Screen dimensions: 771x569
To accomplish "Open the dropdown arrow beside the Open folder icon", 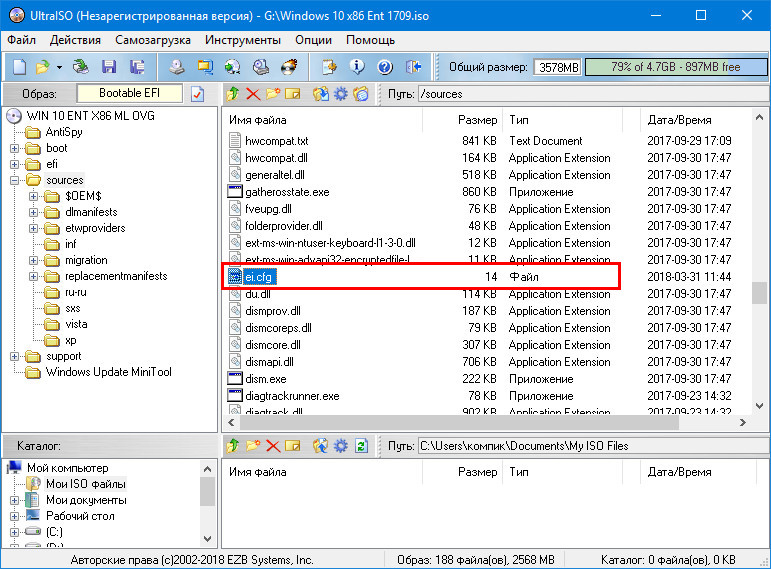I will [x=59, y=67].
